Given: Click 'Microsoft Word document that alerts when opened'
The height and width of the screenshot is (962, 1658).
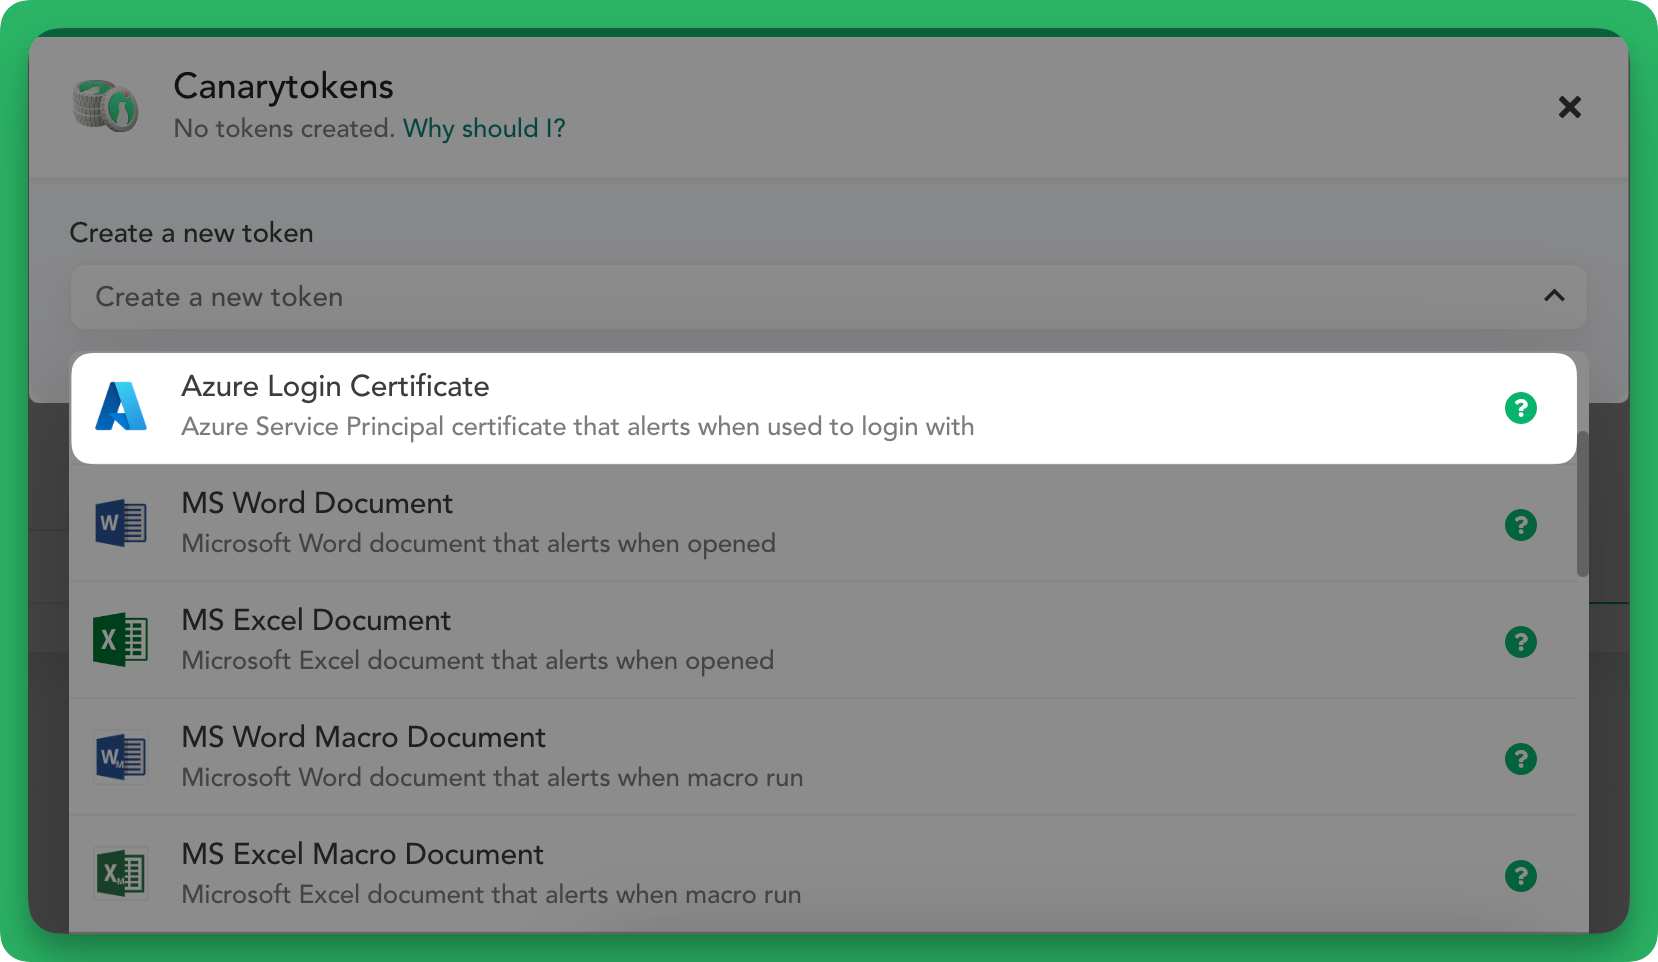Looking at the screenshot, I should tap(478, 544).
